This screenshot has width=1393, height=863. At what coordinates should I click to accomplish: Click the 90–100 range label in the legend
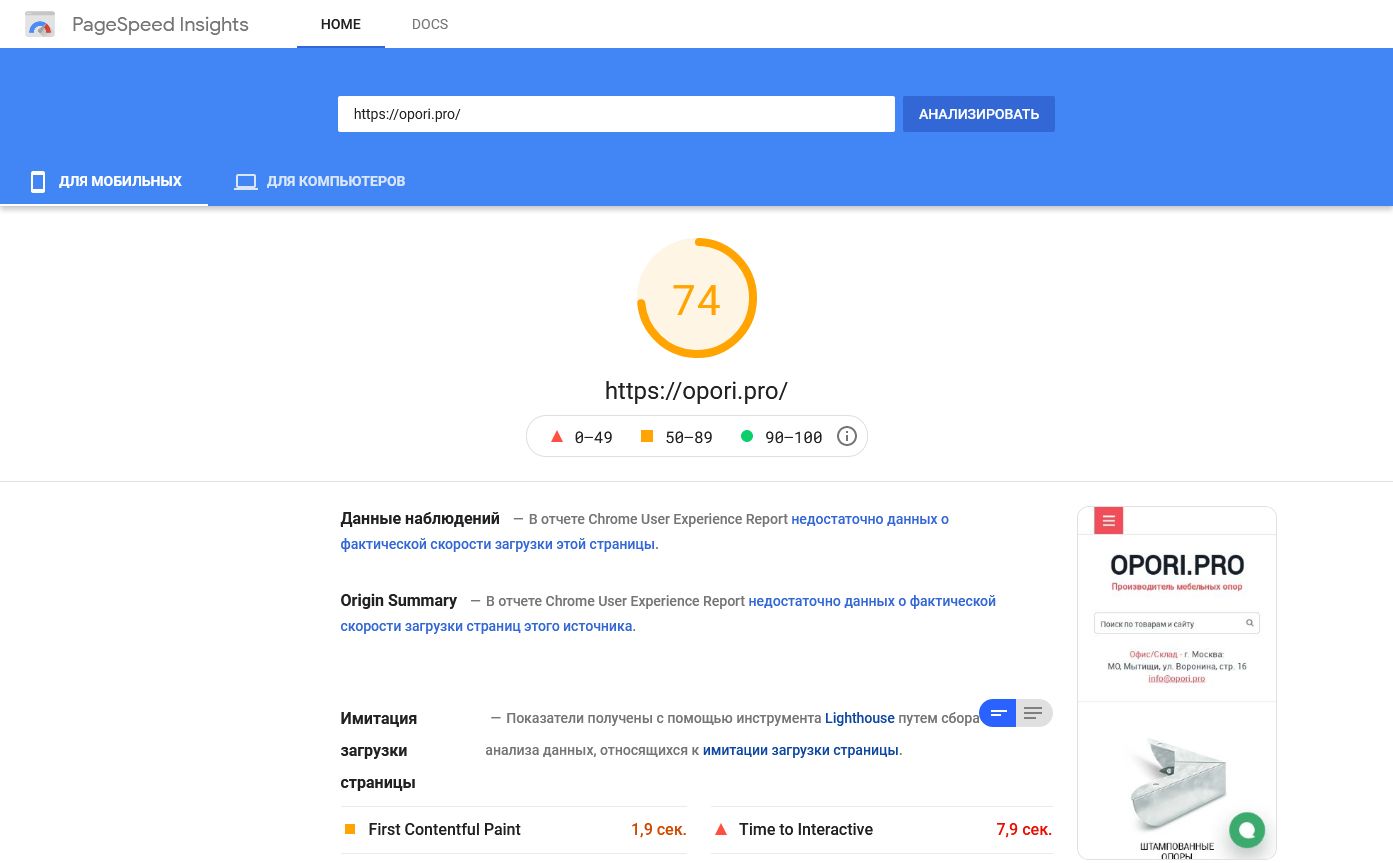pyautogui.click(x=794, y=437)
